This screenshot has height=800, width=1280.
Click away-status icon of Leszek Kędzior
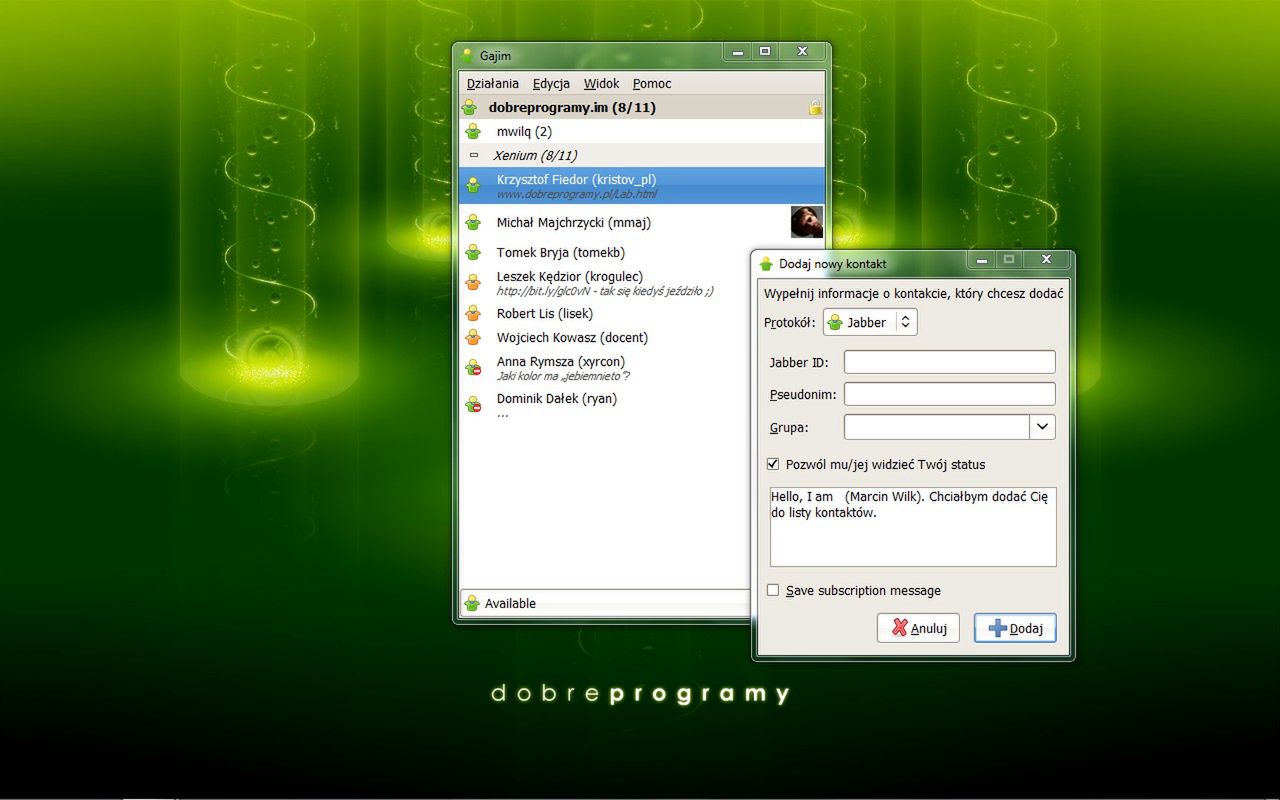click(x=474, y=282)
